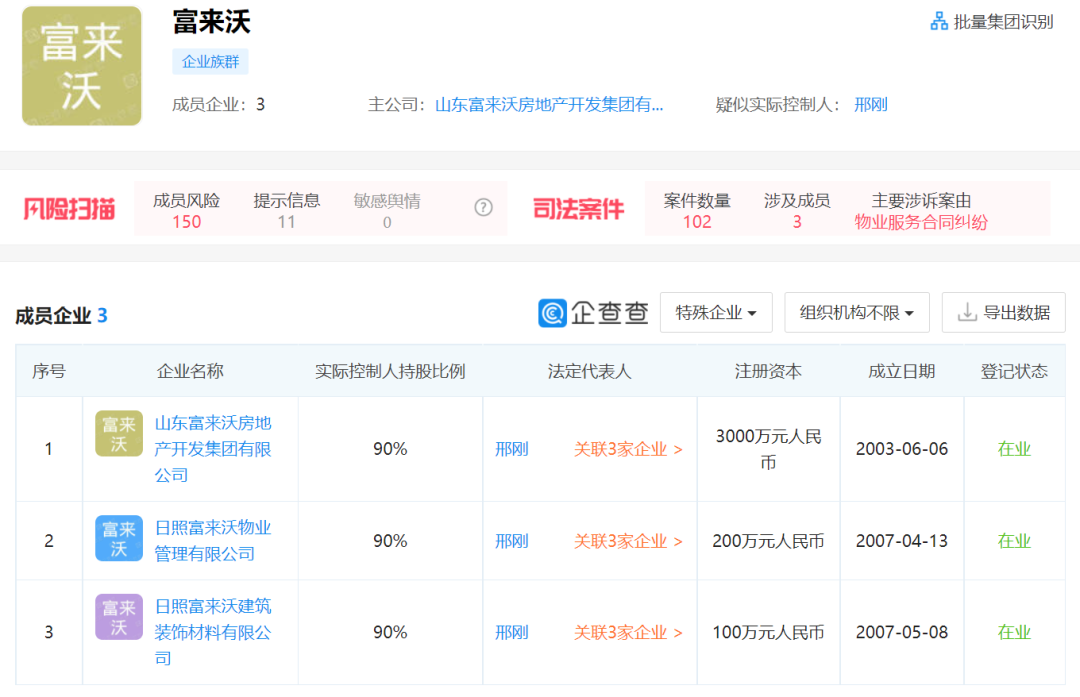The height and width of the screenshot is (697, 1080).
Task: Click the 登记状态 column header
Action: pyautogui.click(x=1014, y=371)
